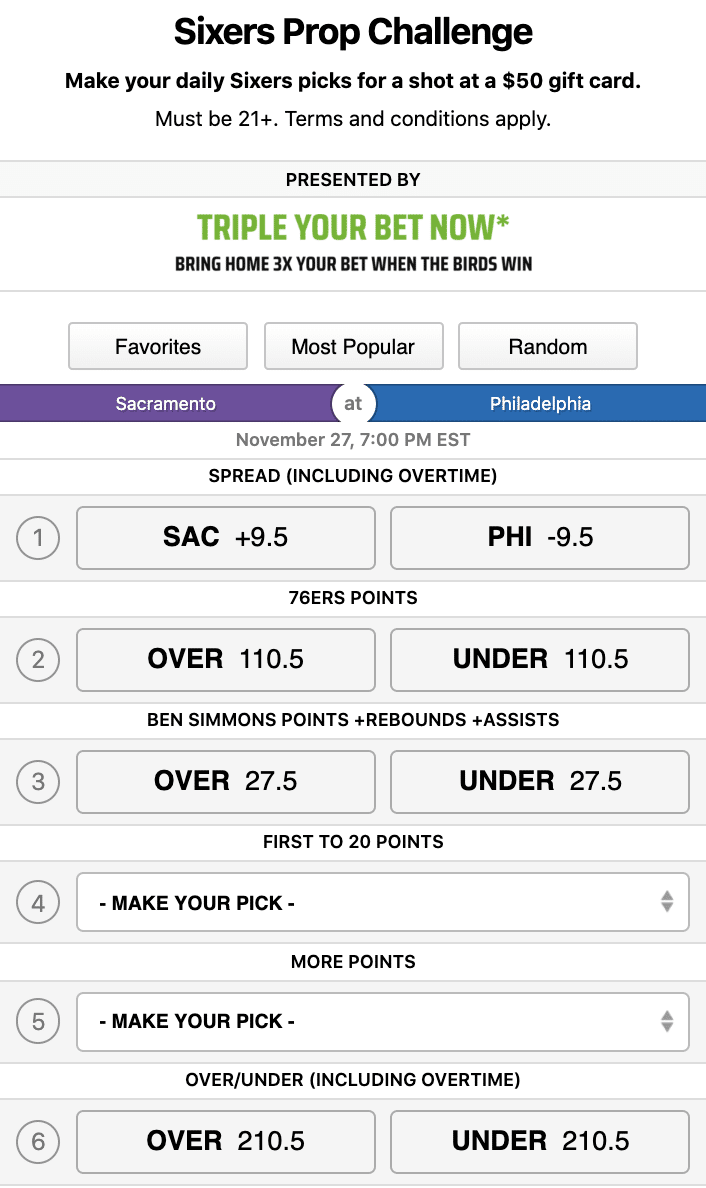This screenshot has height=1188, width=706.
Task: Select UNDER 210.5 game total
Action: [540, 1141]
